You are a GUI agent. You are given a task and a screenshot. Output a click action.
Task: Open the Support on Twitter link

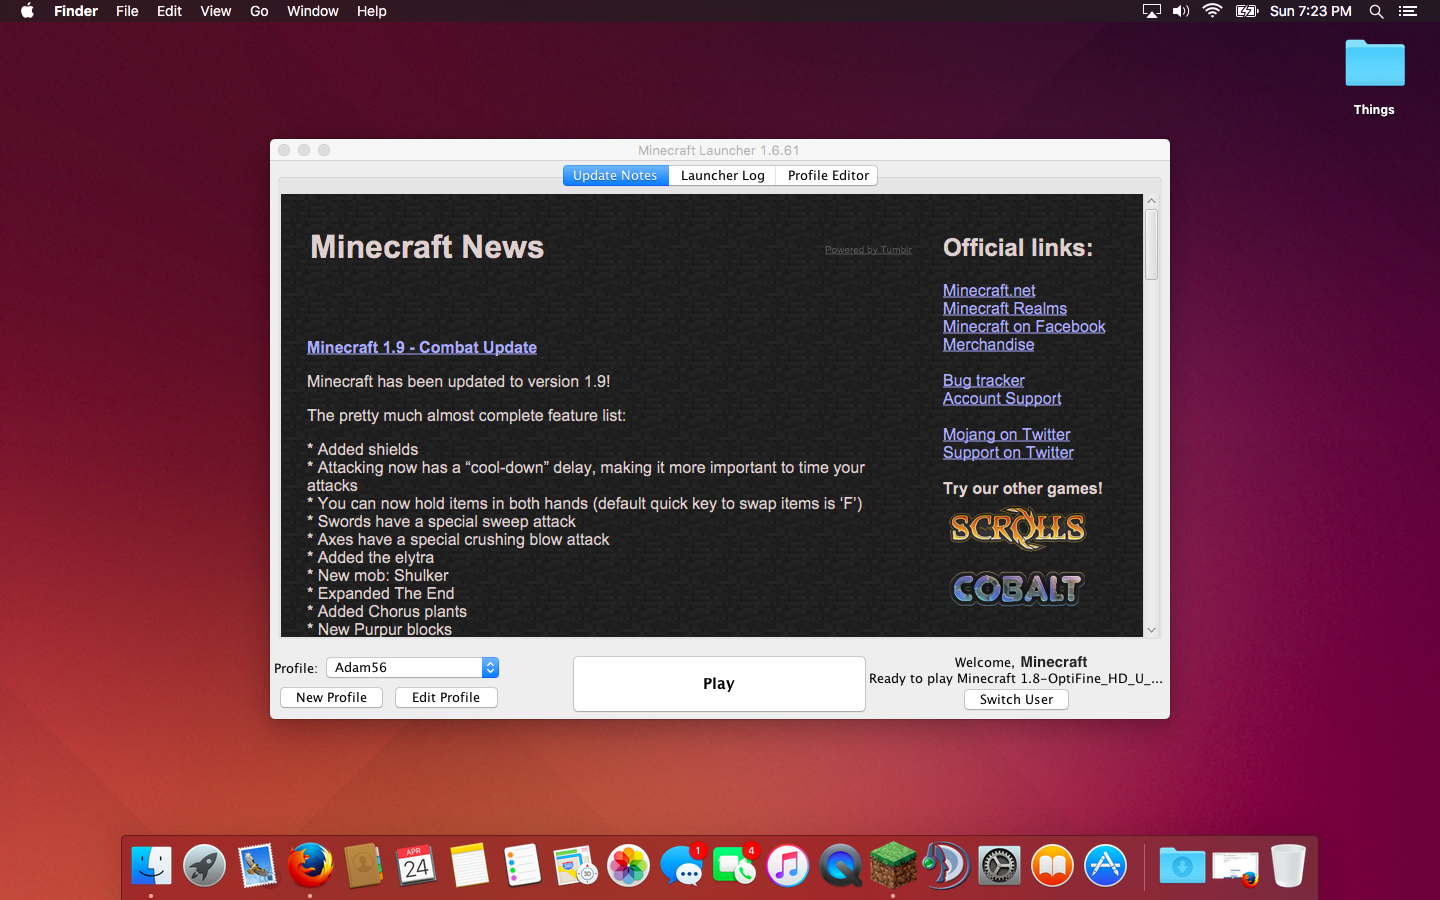pos(1008,452)
